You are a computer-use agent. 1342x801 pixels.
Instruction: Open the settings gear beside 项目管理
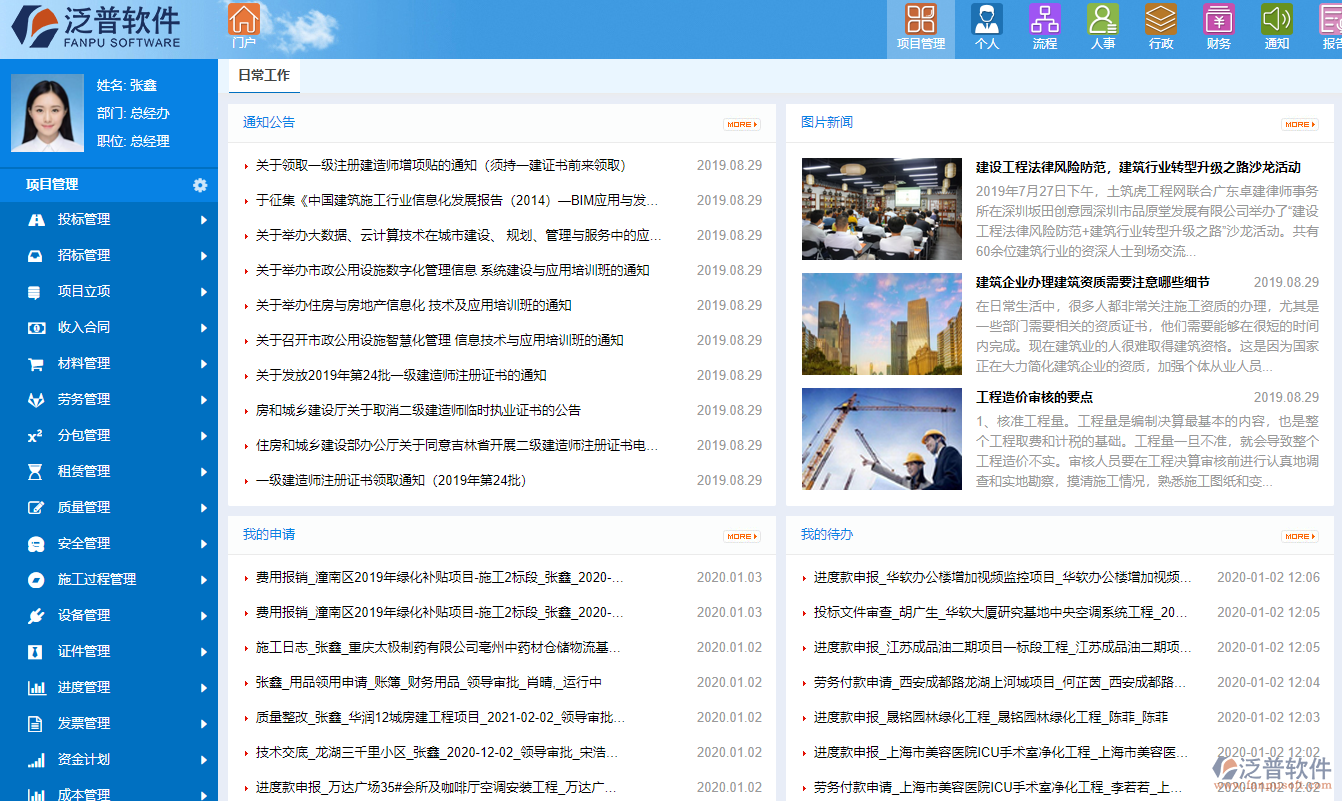click(x=200, y=185)
